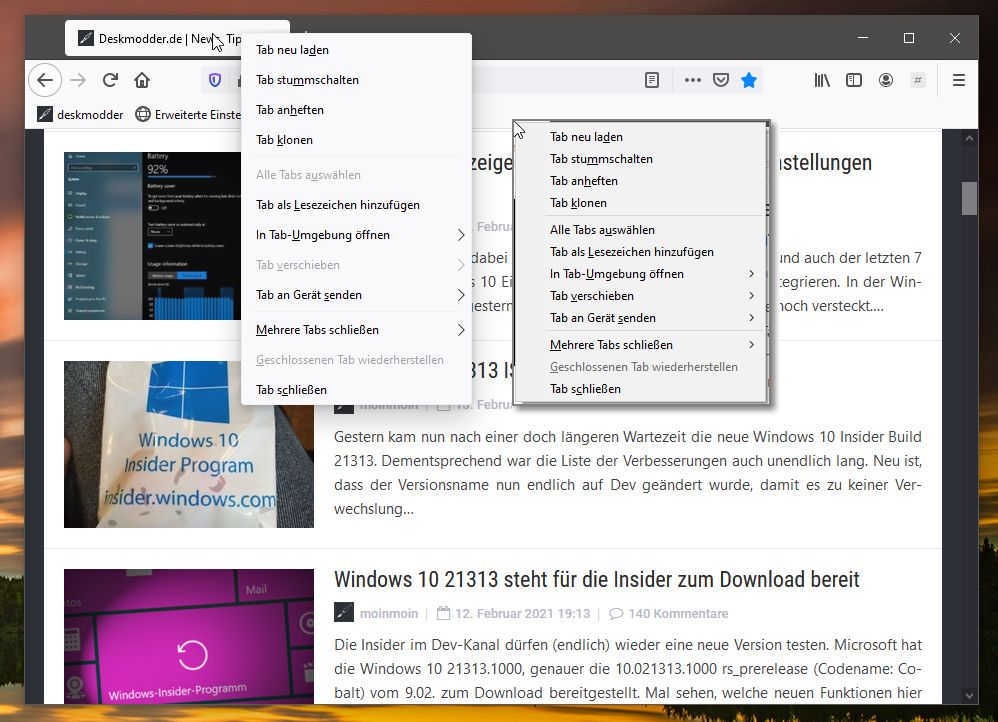Pick Tab als Lesezeichen hinzufügen in right menu
The image size is (998, 722).
[x=641, y=251]
